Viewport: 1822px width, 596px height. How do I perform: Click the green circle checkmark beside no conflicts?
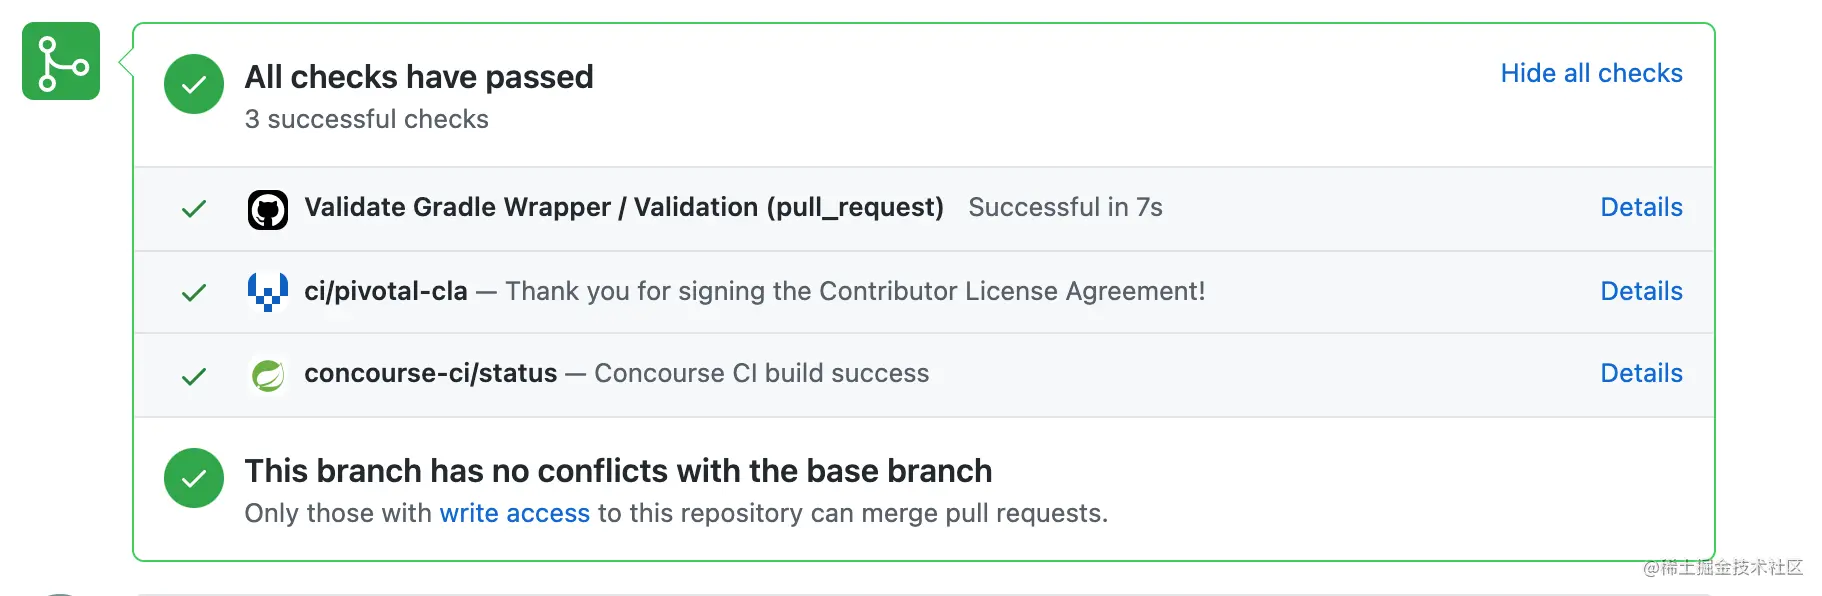point(194,478)
